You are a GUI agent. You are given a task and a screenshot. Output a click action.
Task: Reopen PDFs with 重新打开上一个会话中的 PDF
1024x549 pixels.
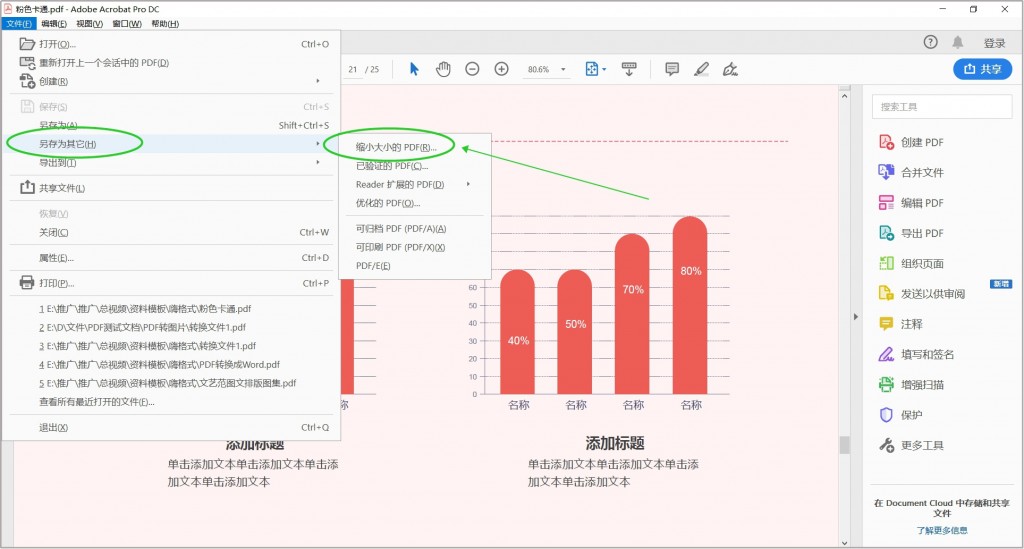click(x=172, y=63)
